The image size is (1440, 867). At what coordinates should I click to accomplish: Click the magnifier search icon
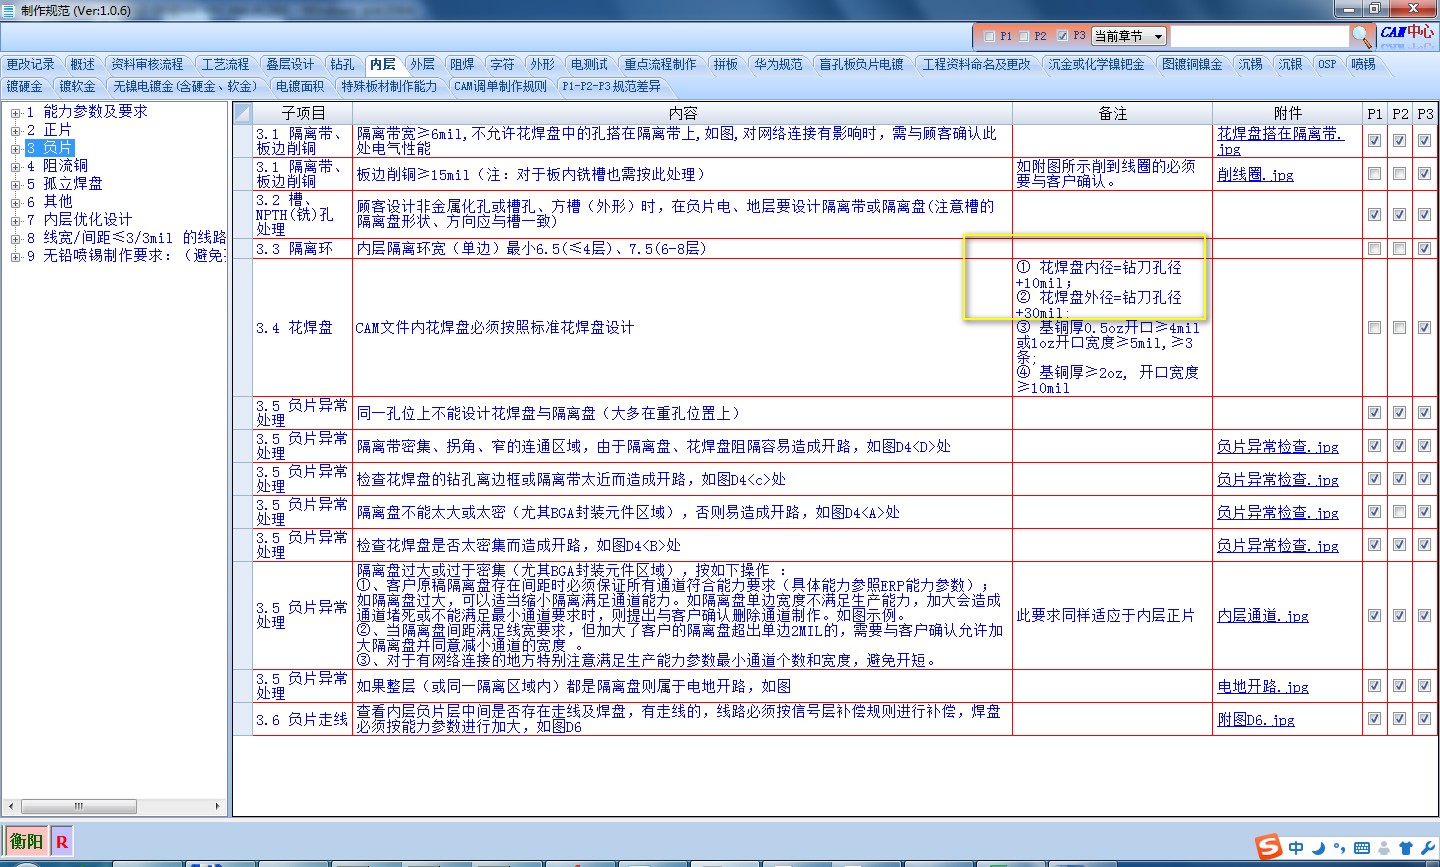pos(1362,36)
